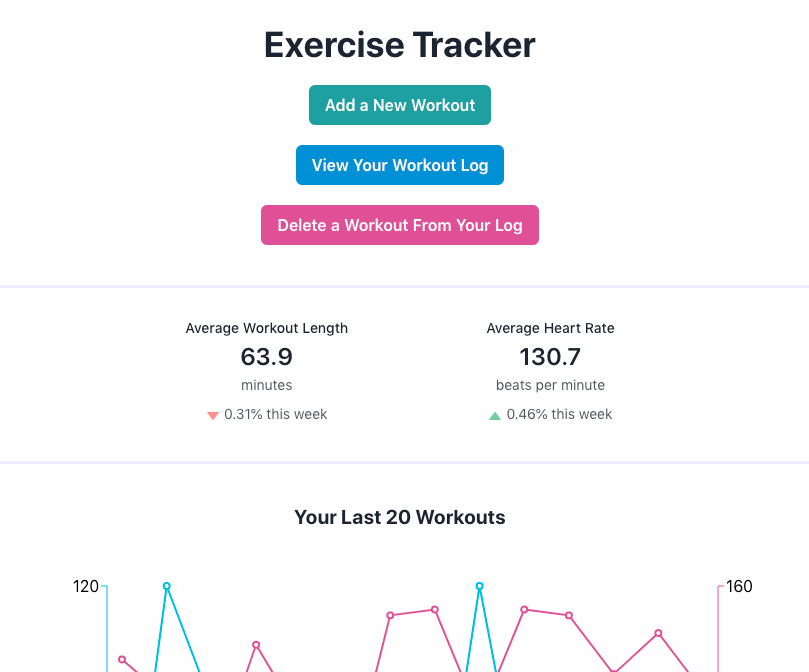Click the Average Workout Length value 63.9
This screenshot has width=809, height=672.
[x=266, y=356]
